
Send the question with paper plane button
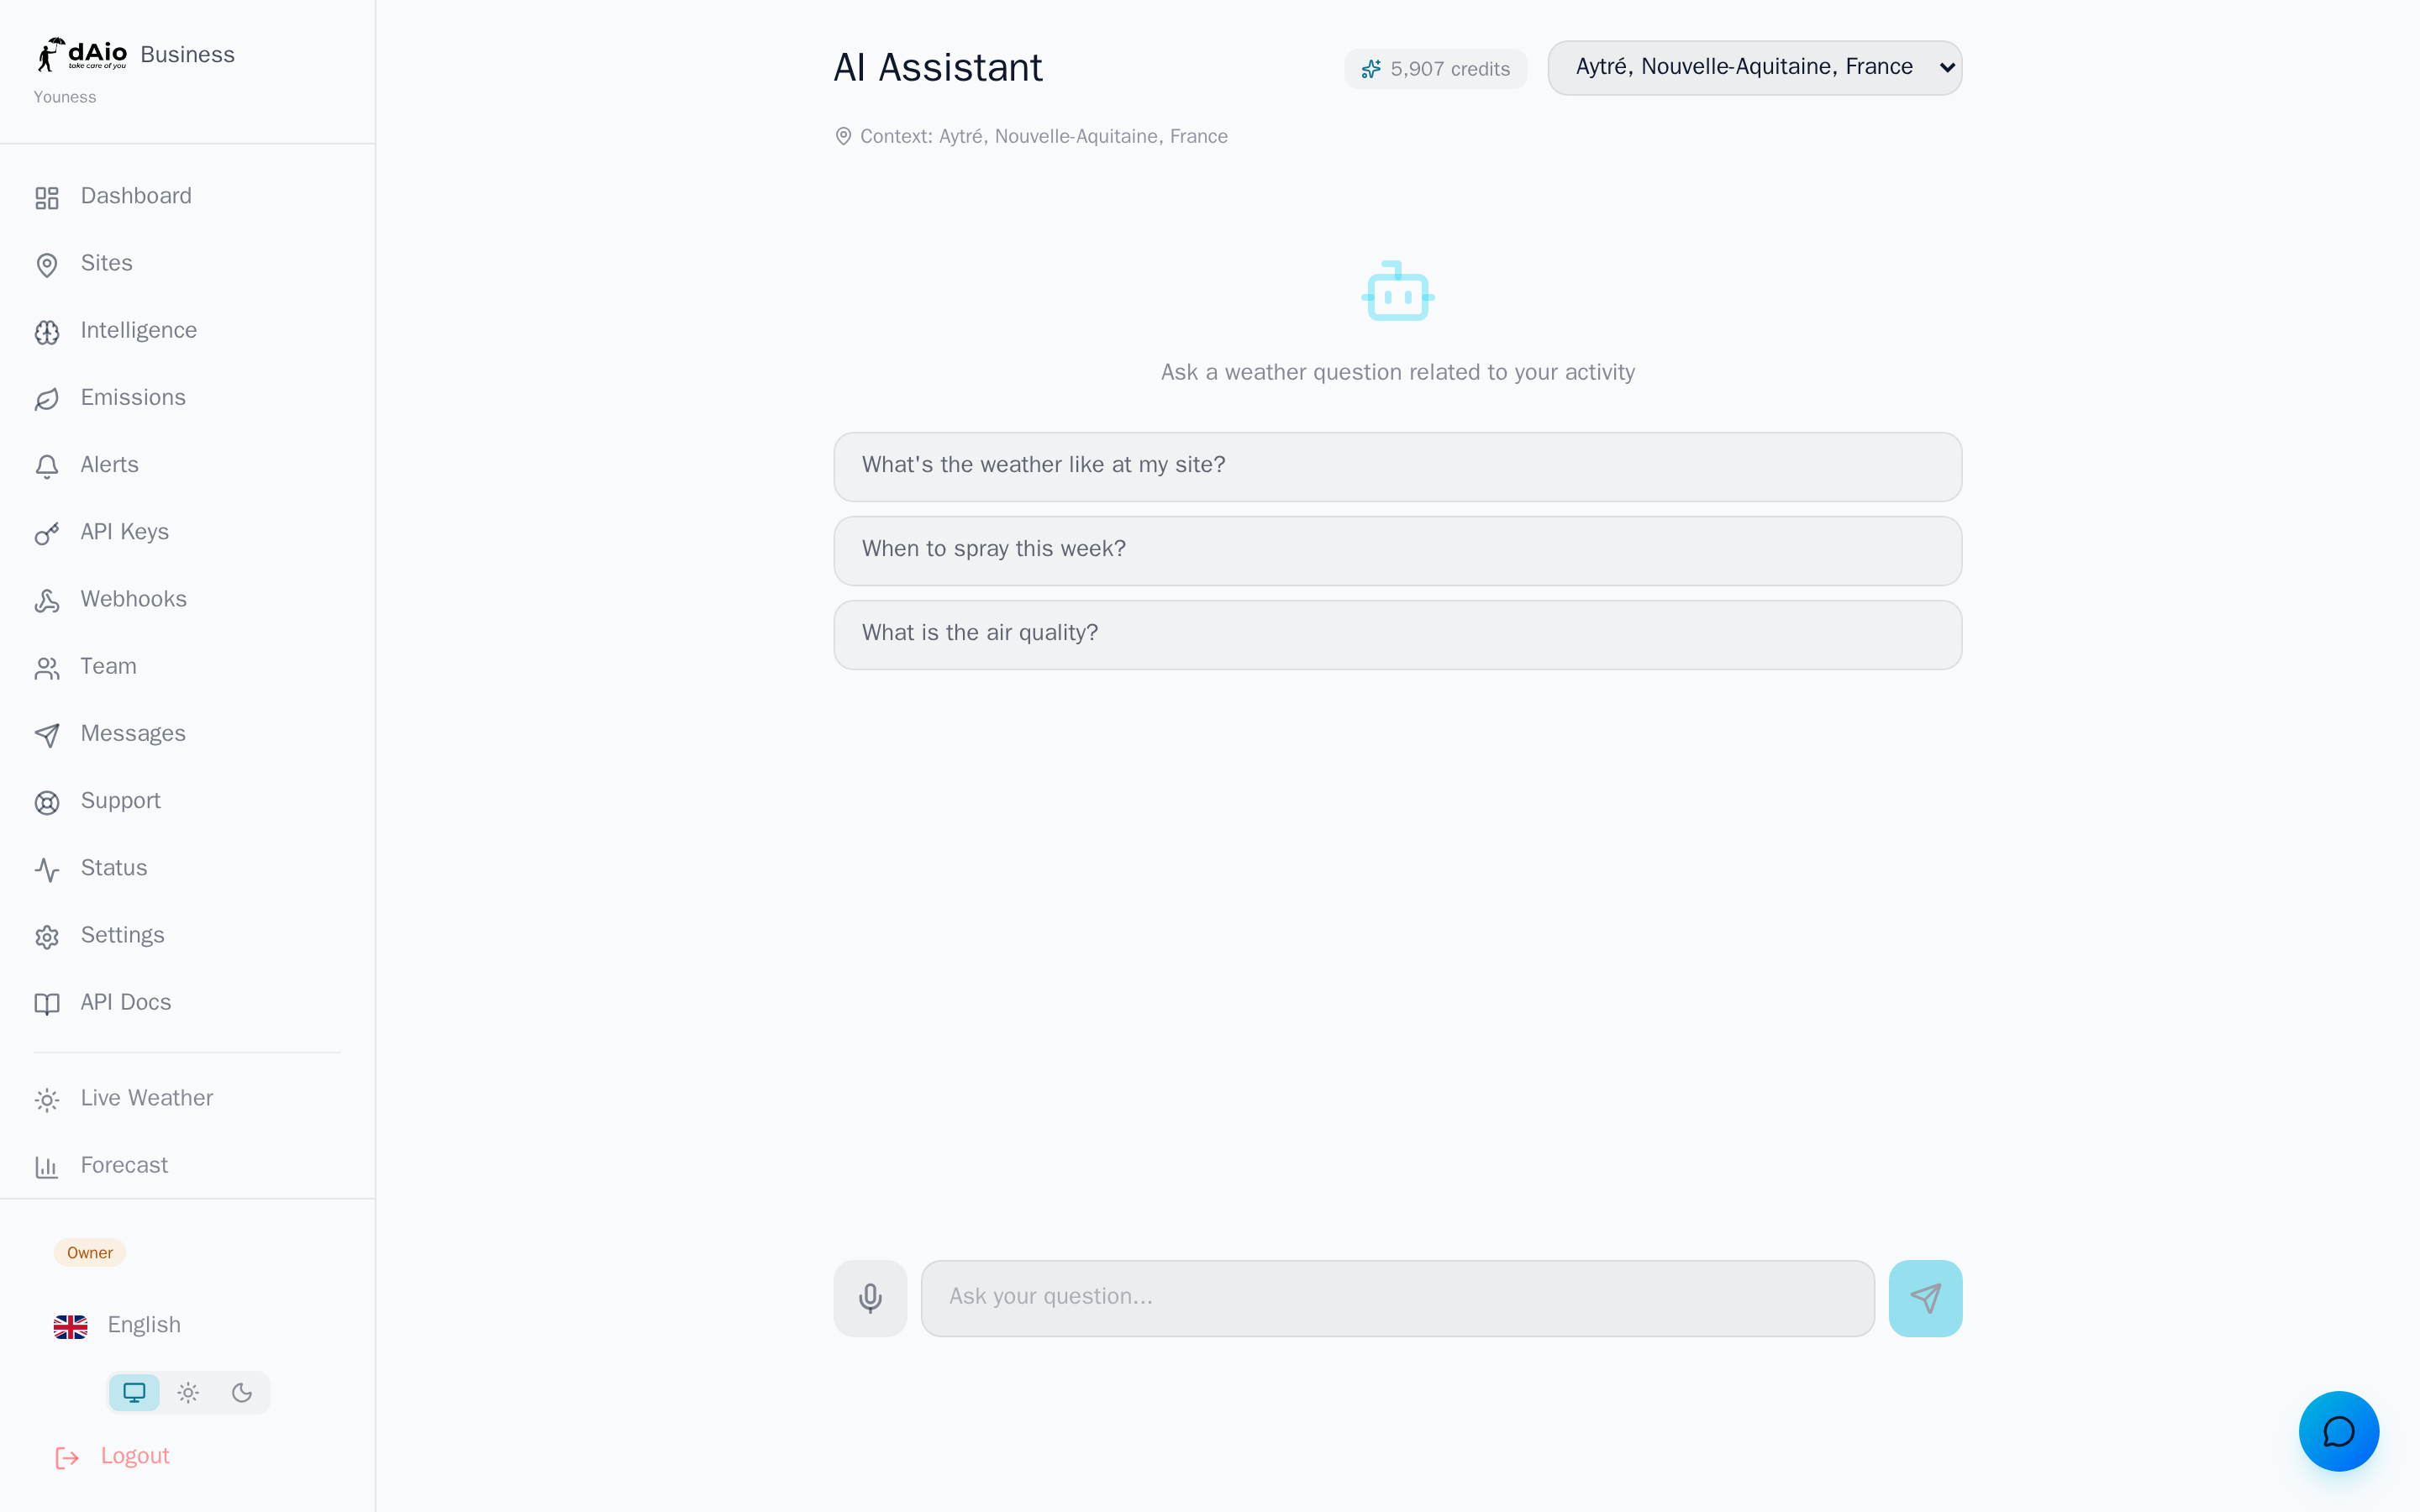[1925, 1298]
